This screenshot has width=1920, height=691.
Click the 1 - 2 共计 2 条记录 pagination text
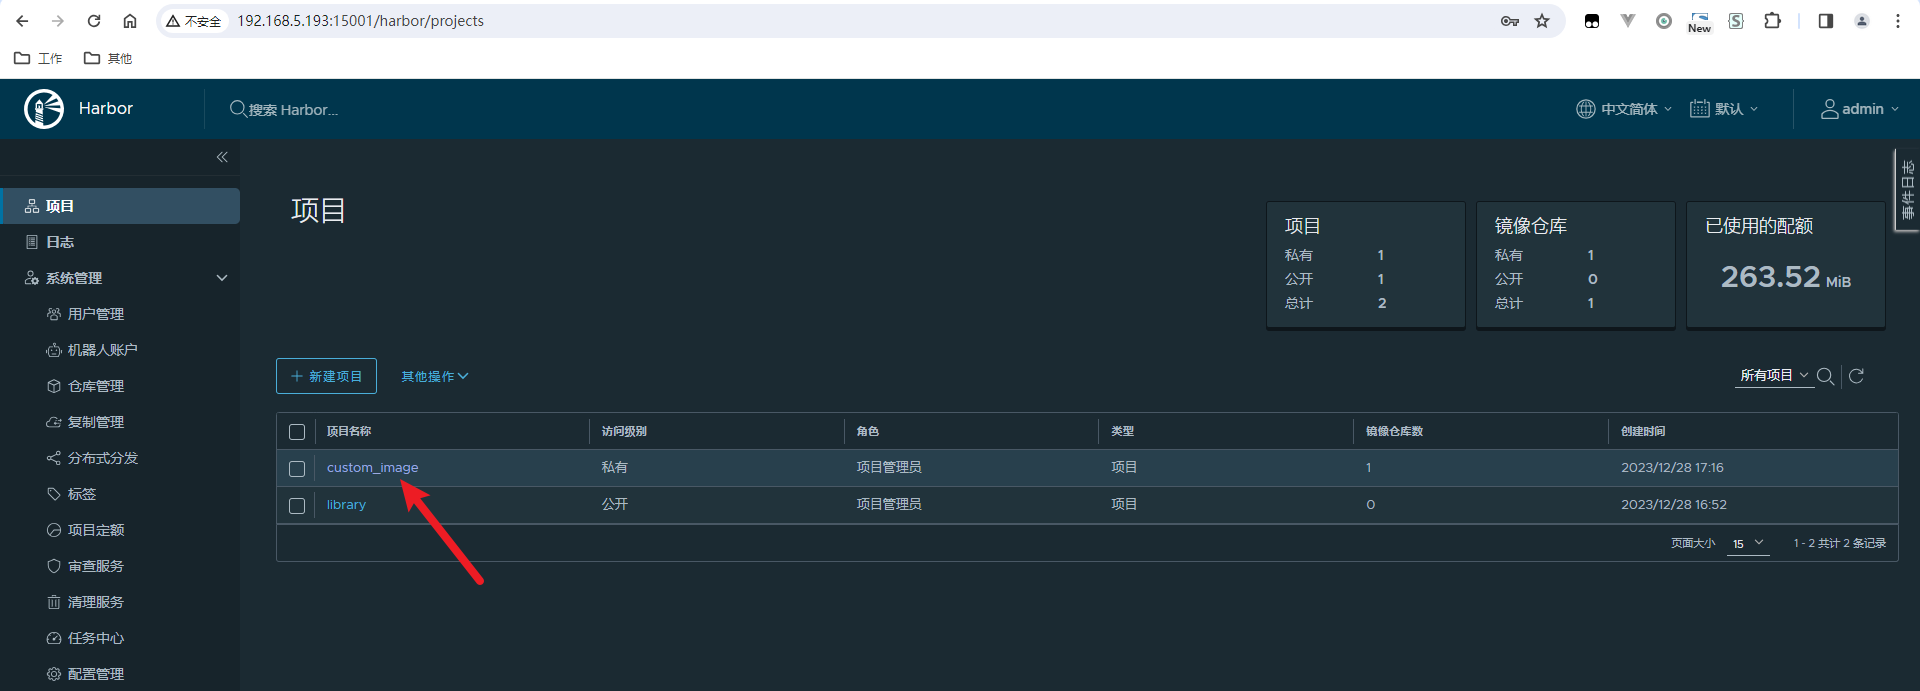coord(1839,543)
